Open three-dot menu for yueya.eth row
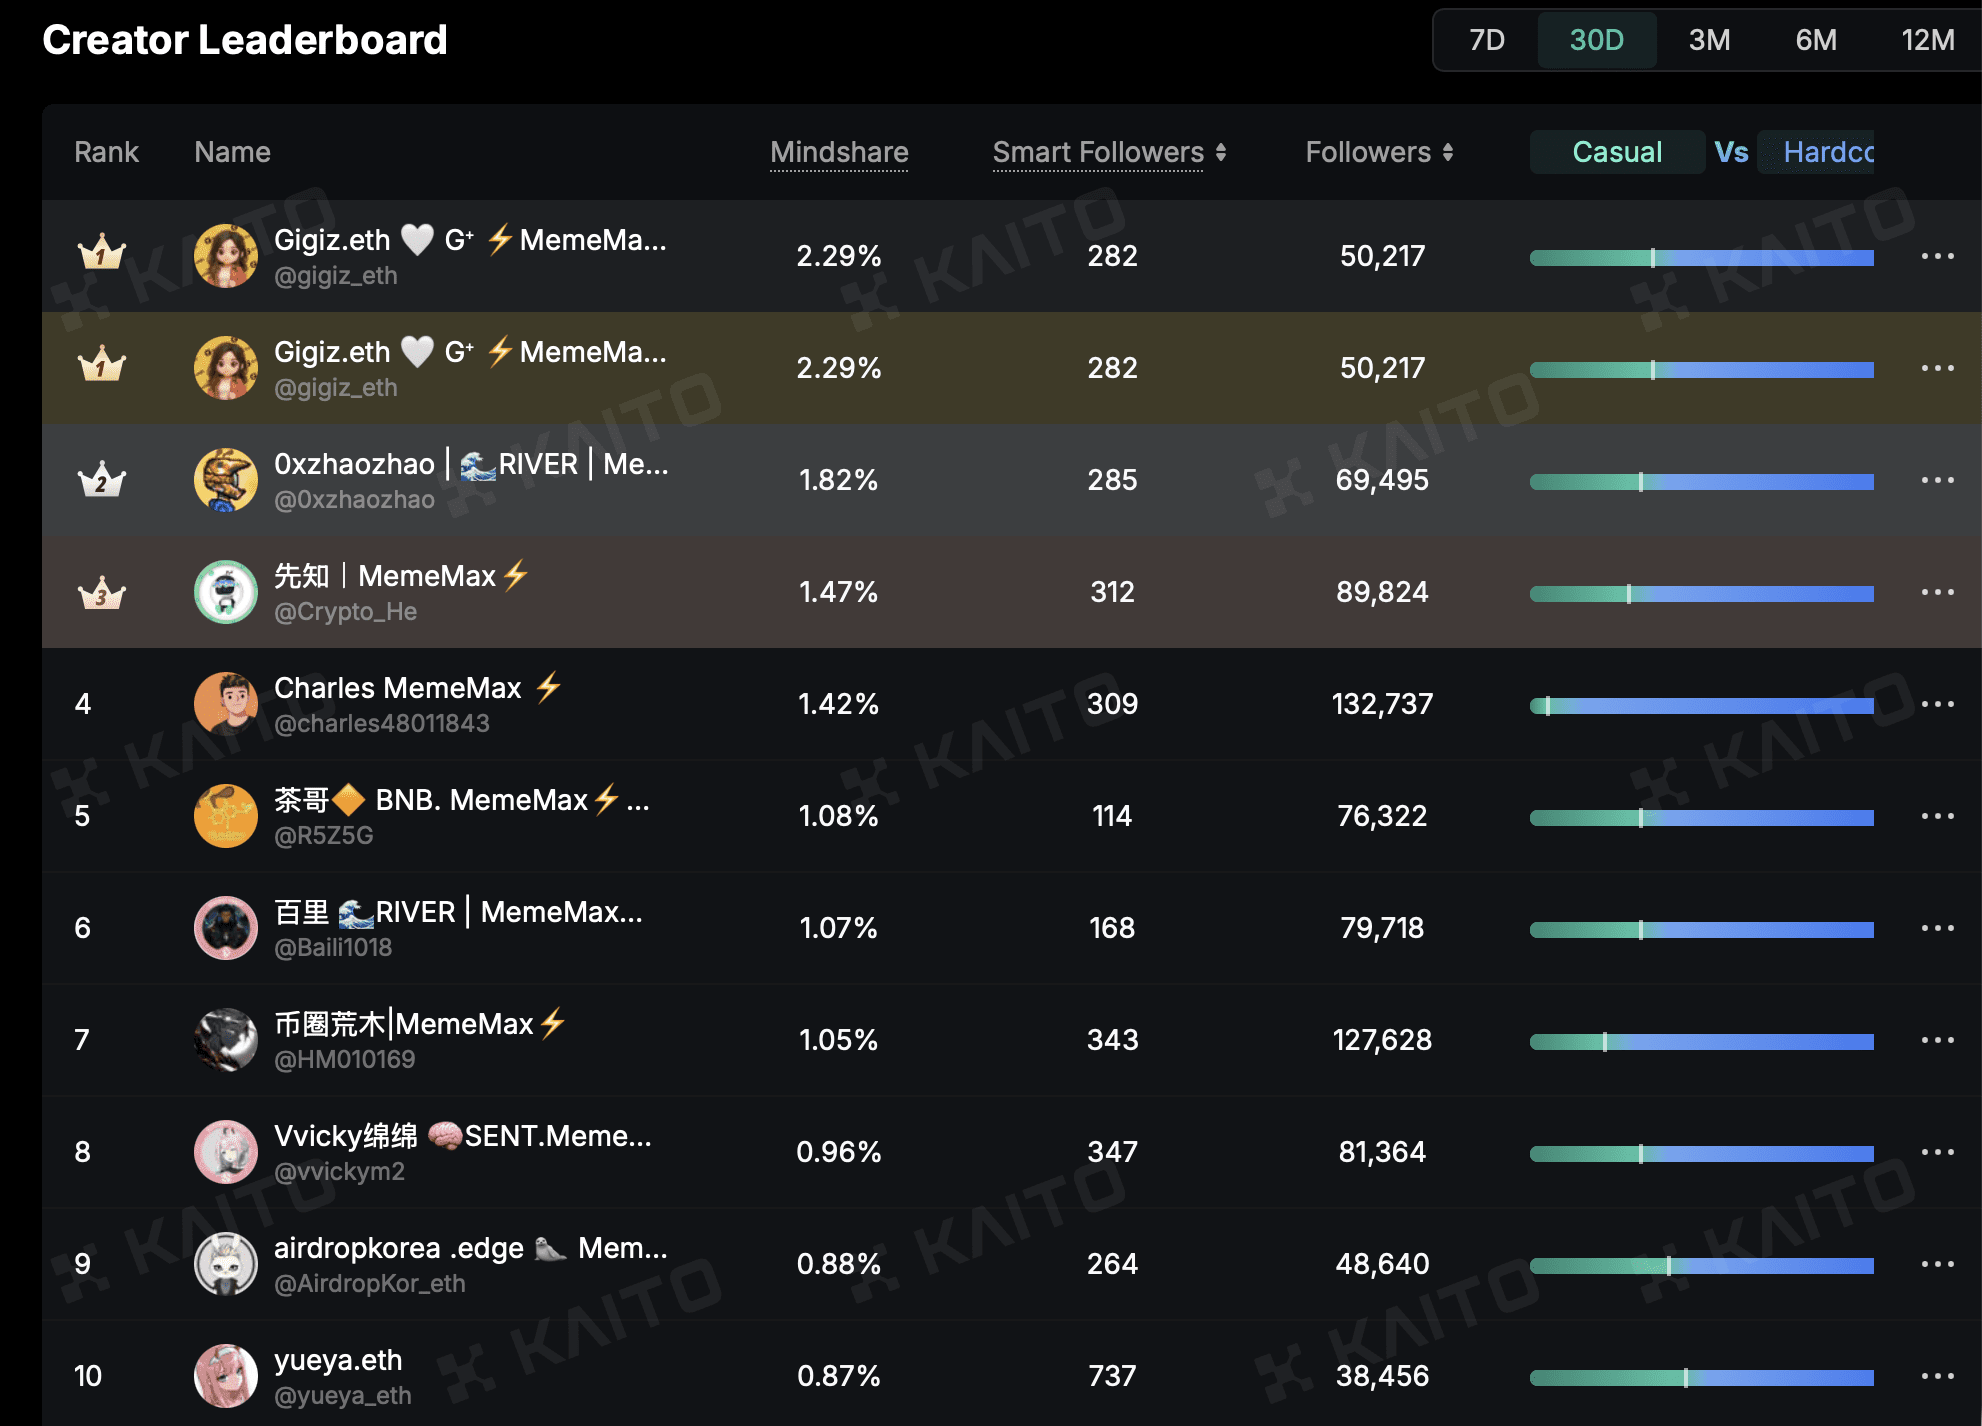1982x1426 pixels. click(x=1937, y=1376)
